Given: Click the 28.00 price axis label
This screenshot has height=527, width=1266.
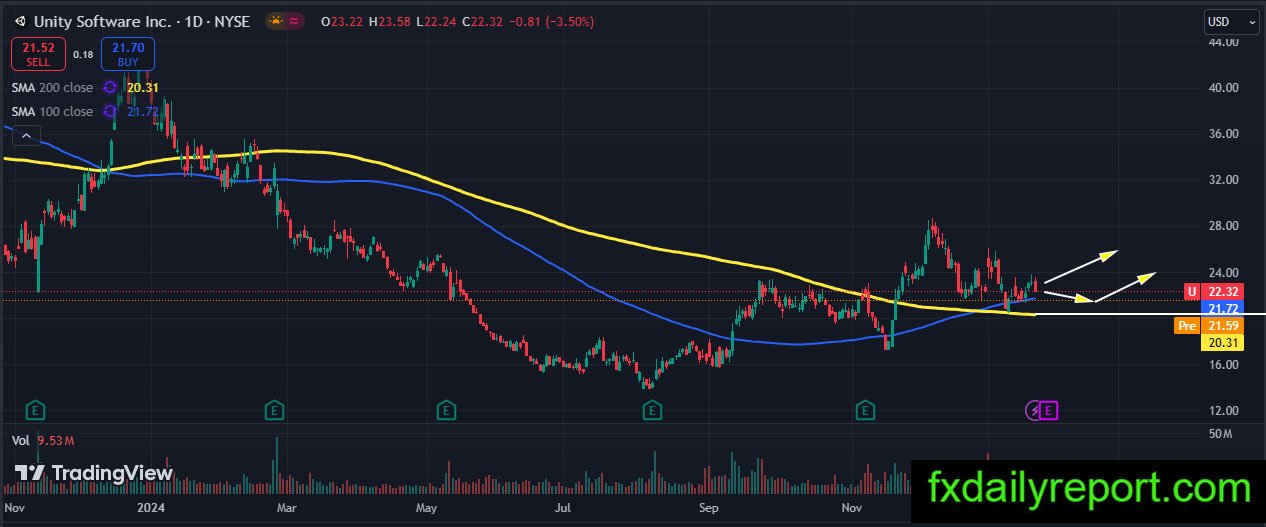Looking at the screenshot, I should pos(1223,226).
